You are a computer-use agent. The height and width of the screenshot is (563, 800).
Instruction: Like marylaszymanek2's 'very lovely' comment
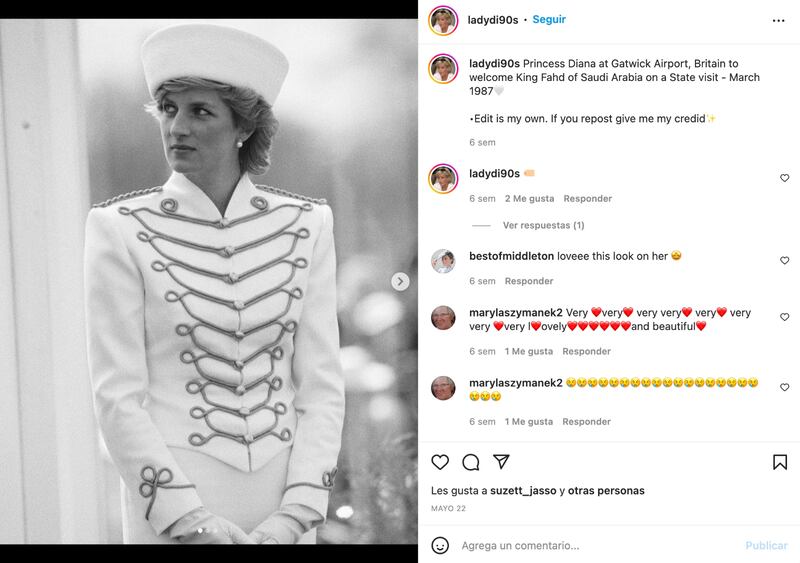tap(784, 318)
